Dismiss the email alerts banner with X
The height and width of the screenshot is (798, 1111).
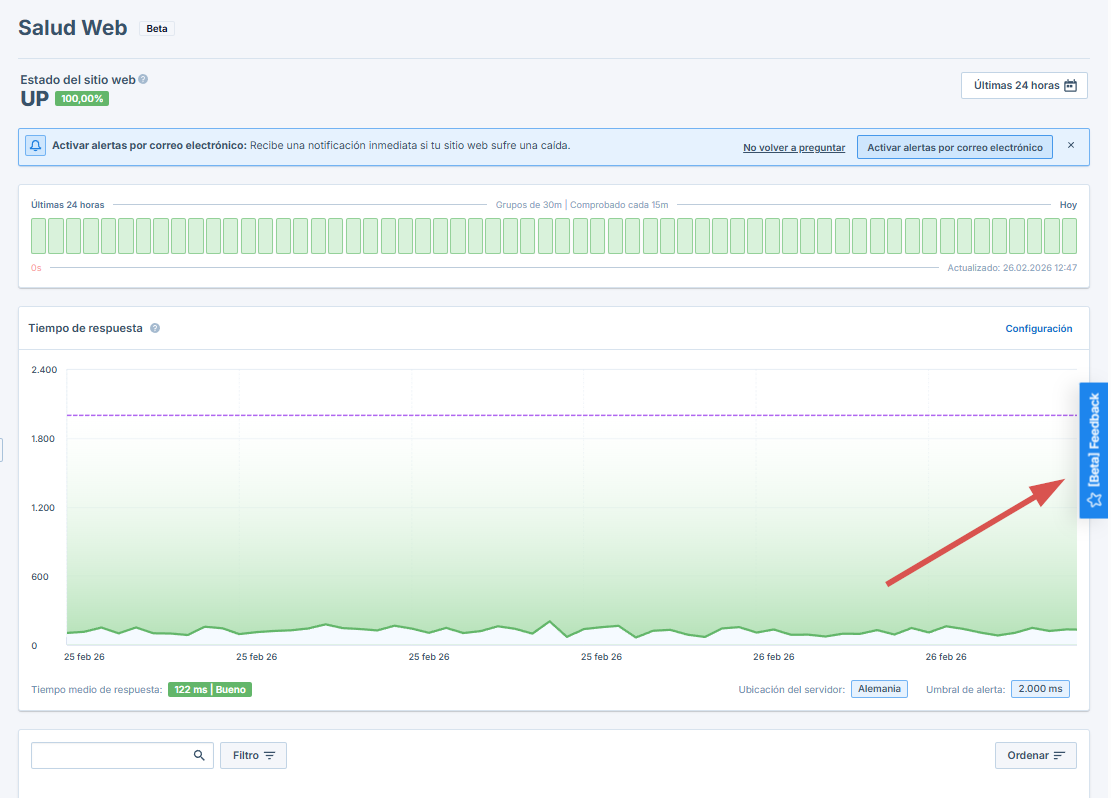(1070, 146)
